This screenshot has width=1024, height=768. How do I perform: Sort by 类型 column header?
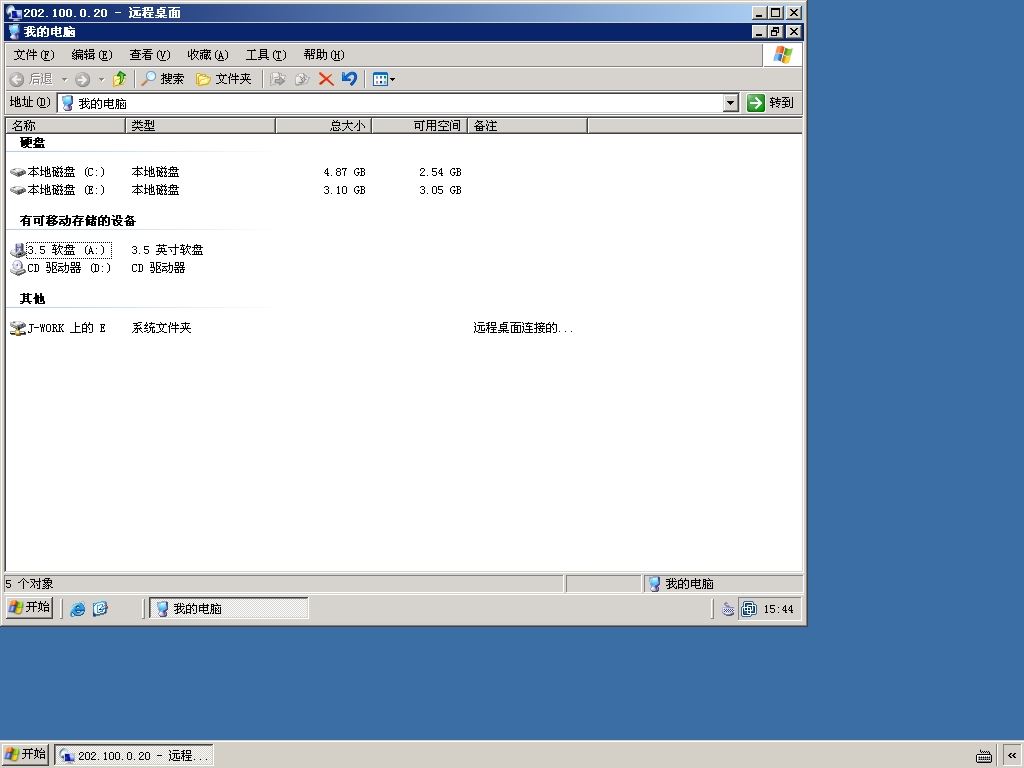200,125
